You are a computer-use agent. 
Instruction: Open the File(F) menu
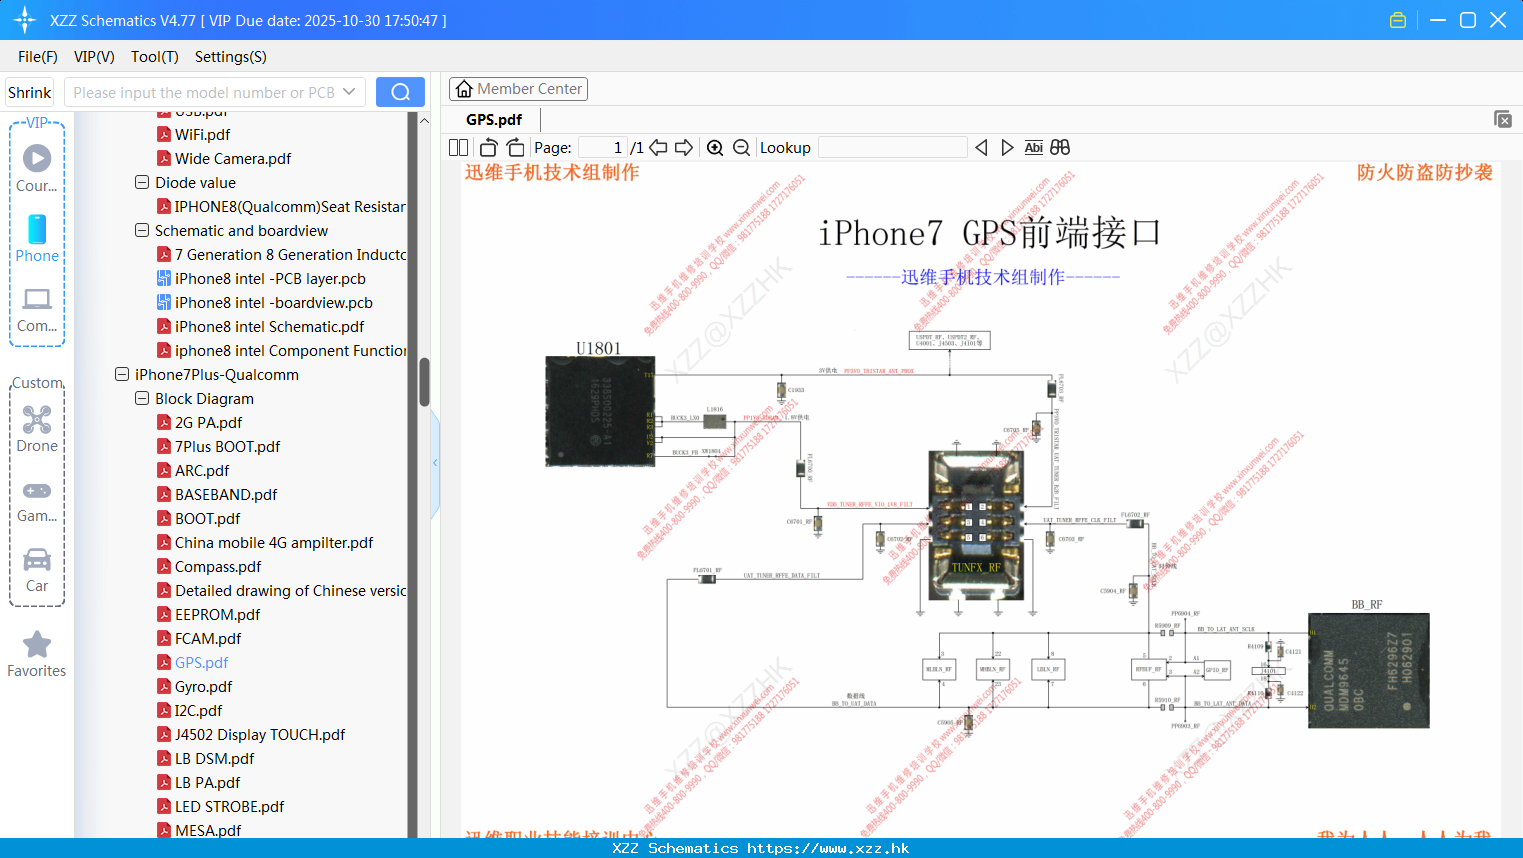[x=38, y=57]
